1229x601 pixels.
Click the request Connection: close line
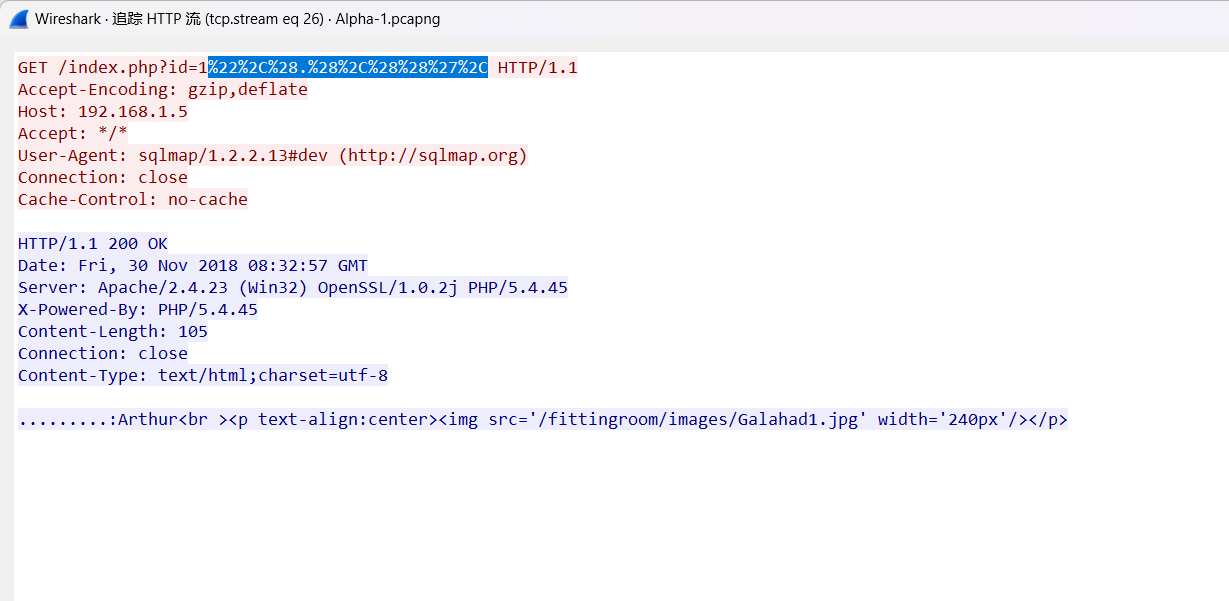103,178
